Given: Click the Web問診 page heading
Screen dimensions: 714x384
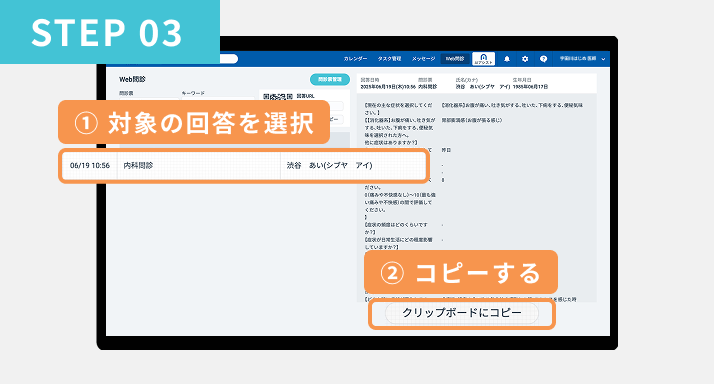Looking at the screenshot, I should (x=132, y=79).
